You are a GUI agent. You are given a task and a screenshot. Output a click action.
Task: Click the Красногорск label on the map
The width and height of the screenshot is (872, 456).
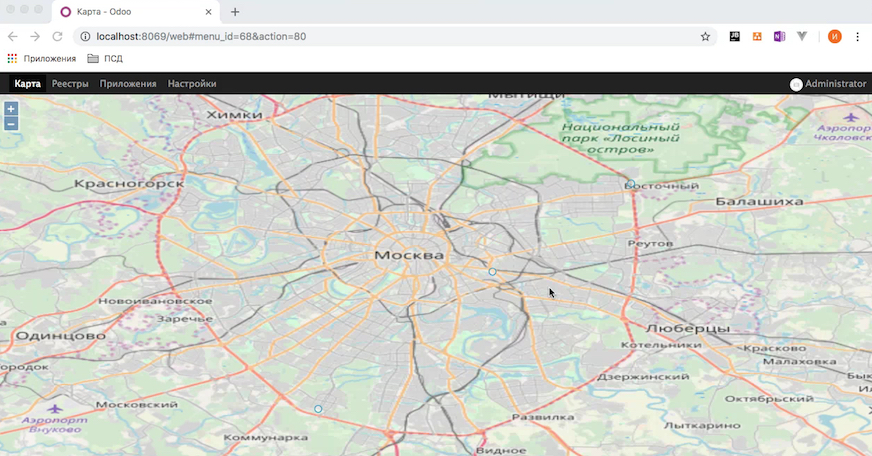coord(129,184)
